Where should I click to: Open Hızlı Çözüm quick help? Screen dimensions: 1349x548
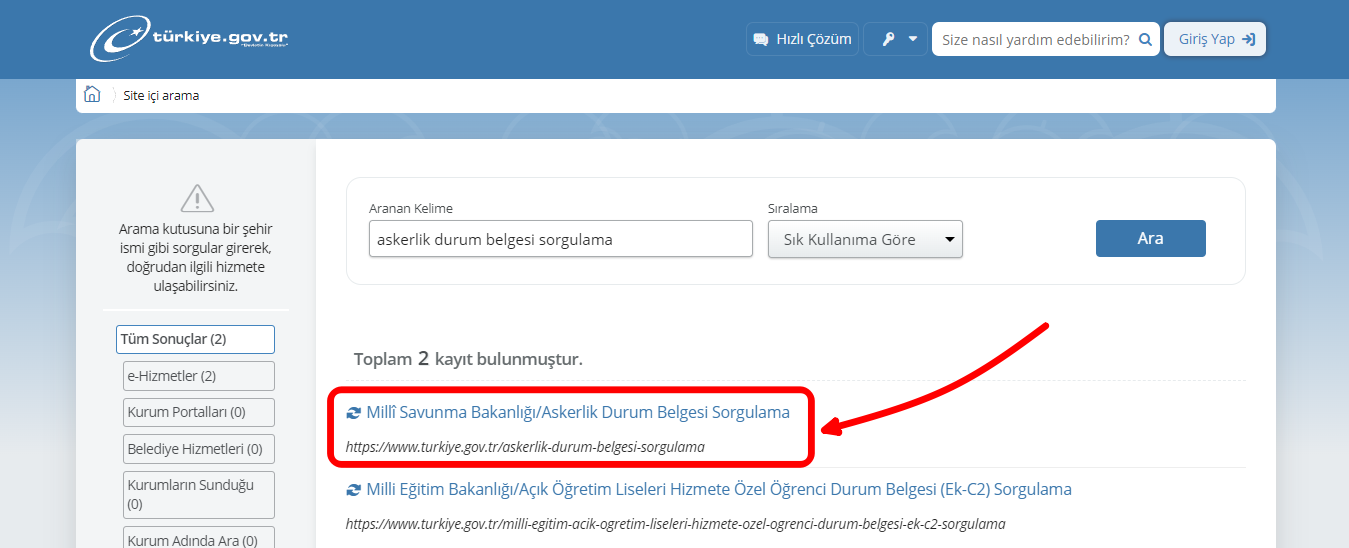click(802, 39)
